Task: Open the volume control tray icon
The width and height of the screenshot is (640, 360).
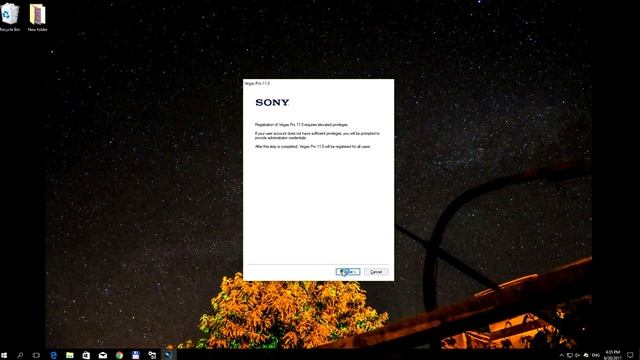Action: pyautogui.click(x=578, y=355)
